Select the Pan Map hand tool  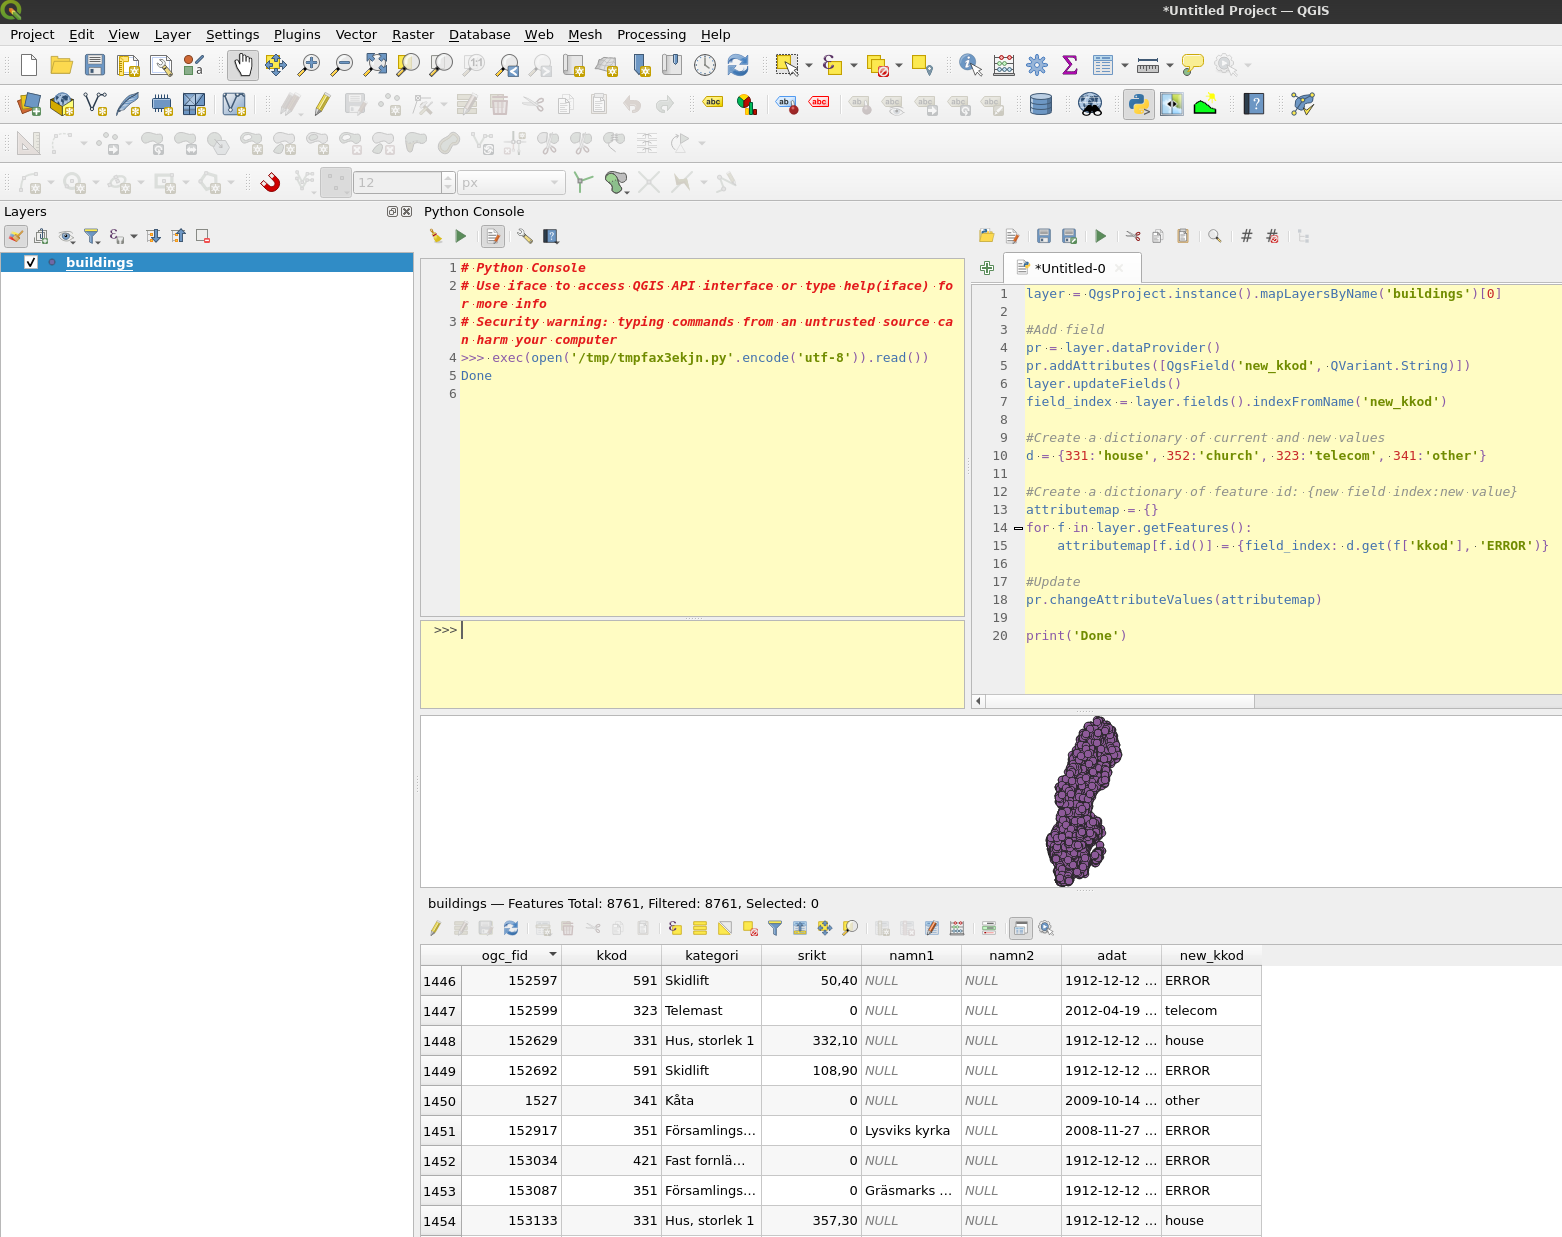click(x=243, y=65)
